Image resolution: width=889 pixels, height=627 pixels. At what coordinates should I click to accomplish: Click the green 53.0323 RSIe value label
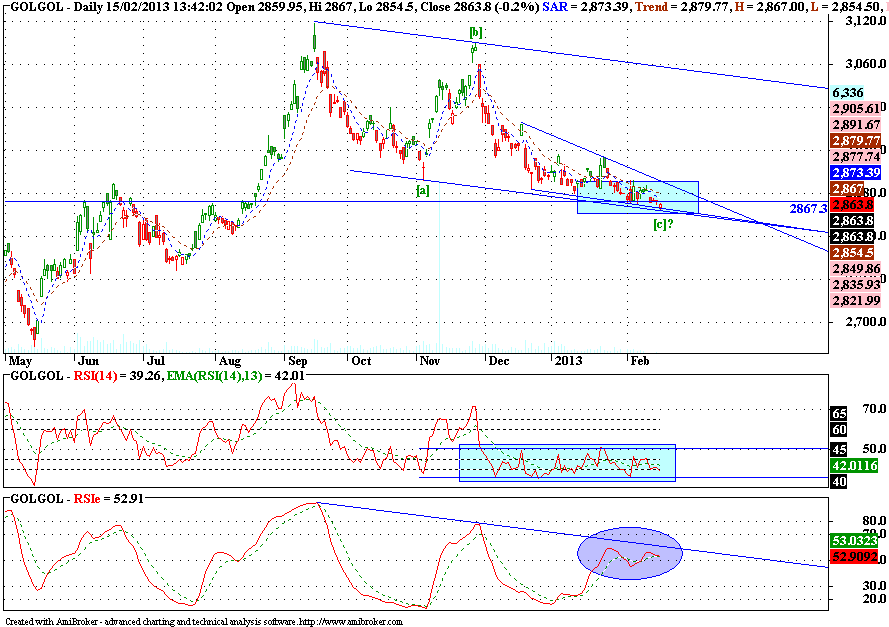(x=854, y=540)
